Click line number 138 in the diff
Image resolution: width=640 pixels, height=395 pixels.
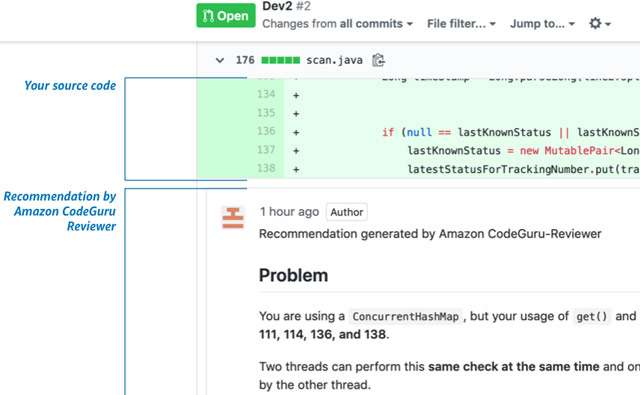point(266,168)
